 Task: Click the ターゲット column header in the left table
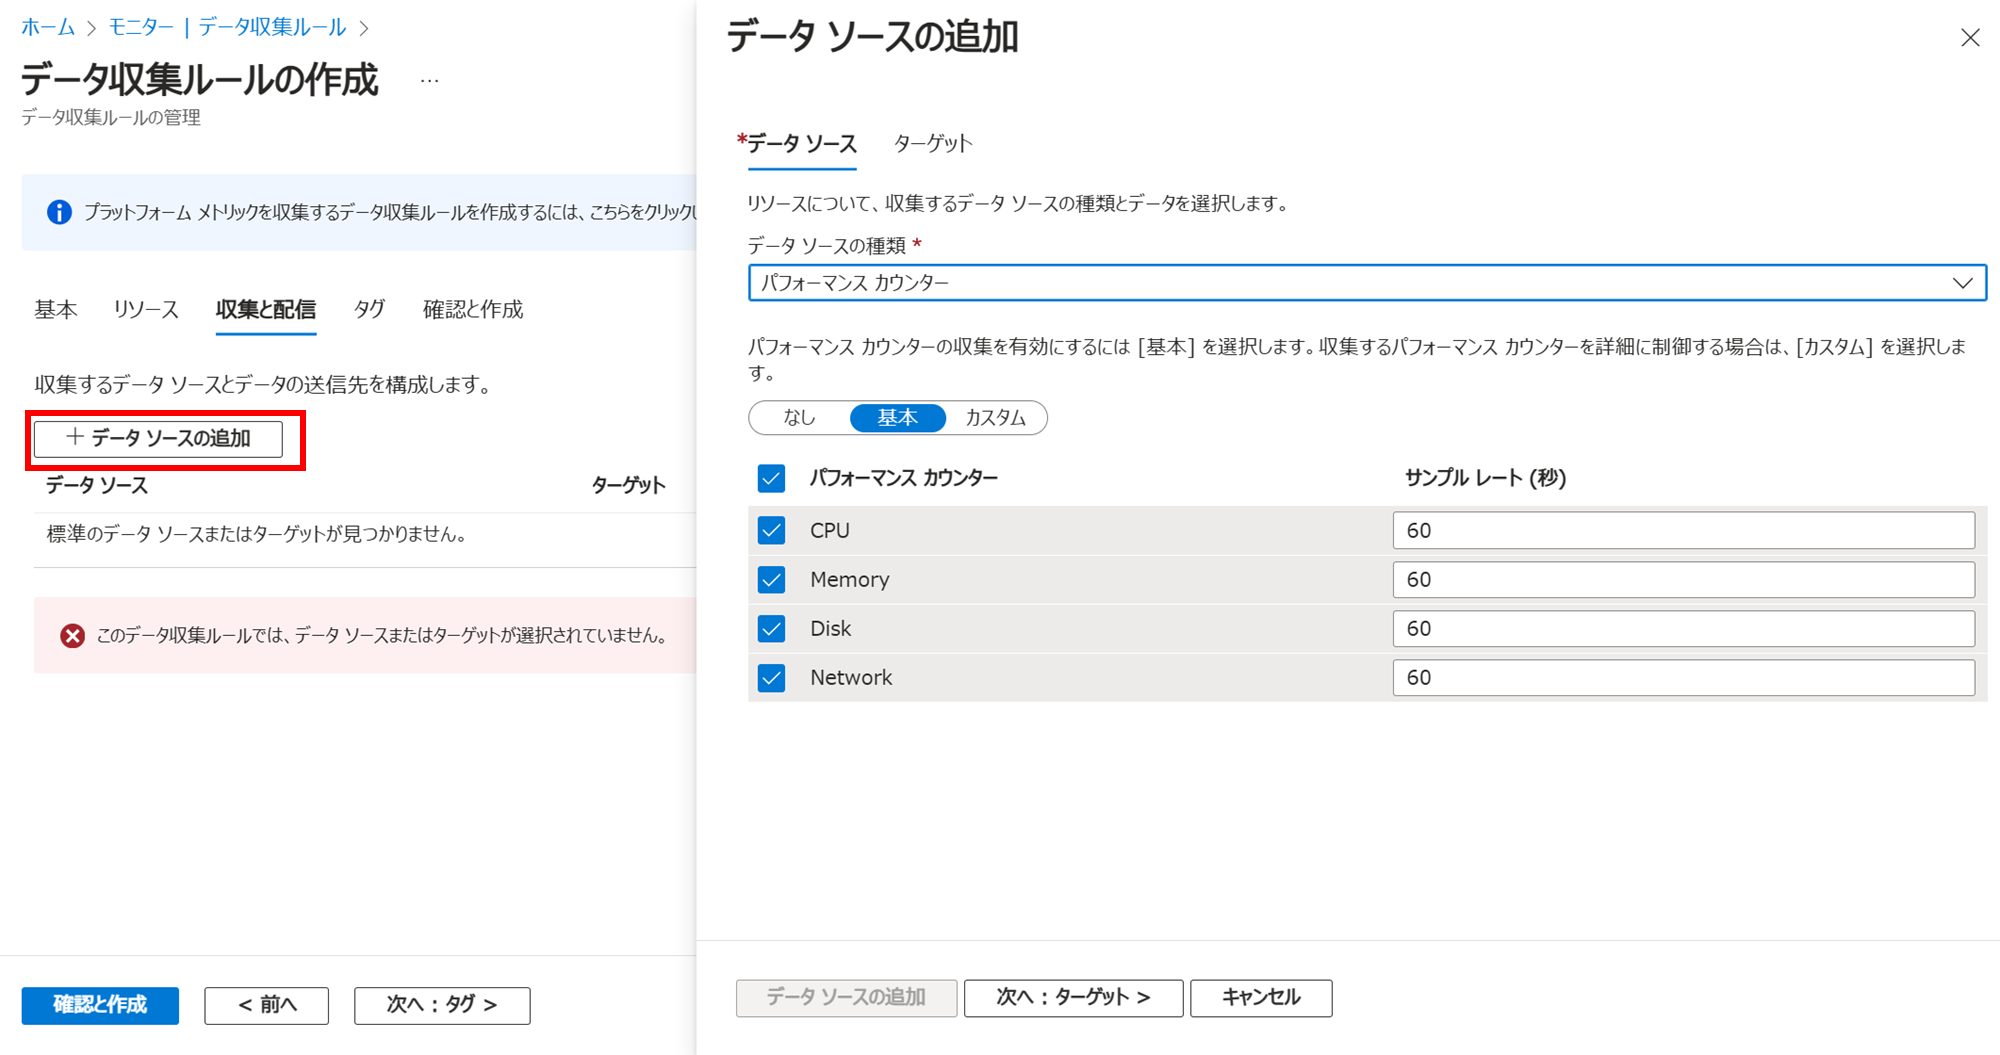click(628, 485)
